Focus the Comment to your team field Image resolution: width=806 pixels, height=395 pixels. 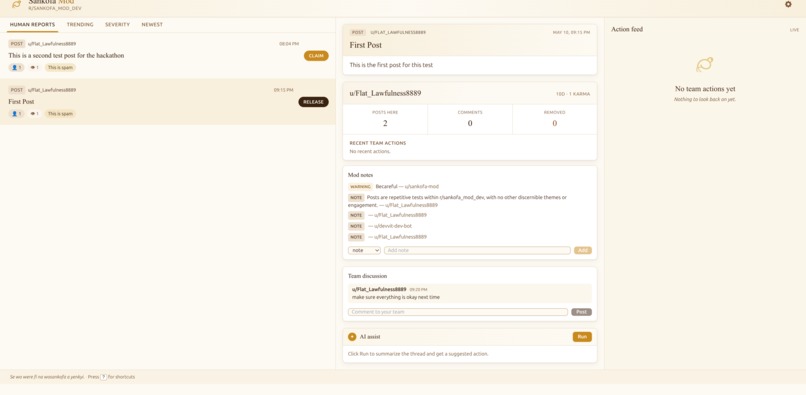[x=458, y=312]
